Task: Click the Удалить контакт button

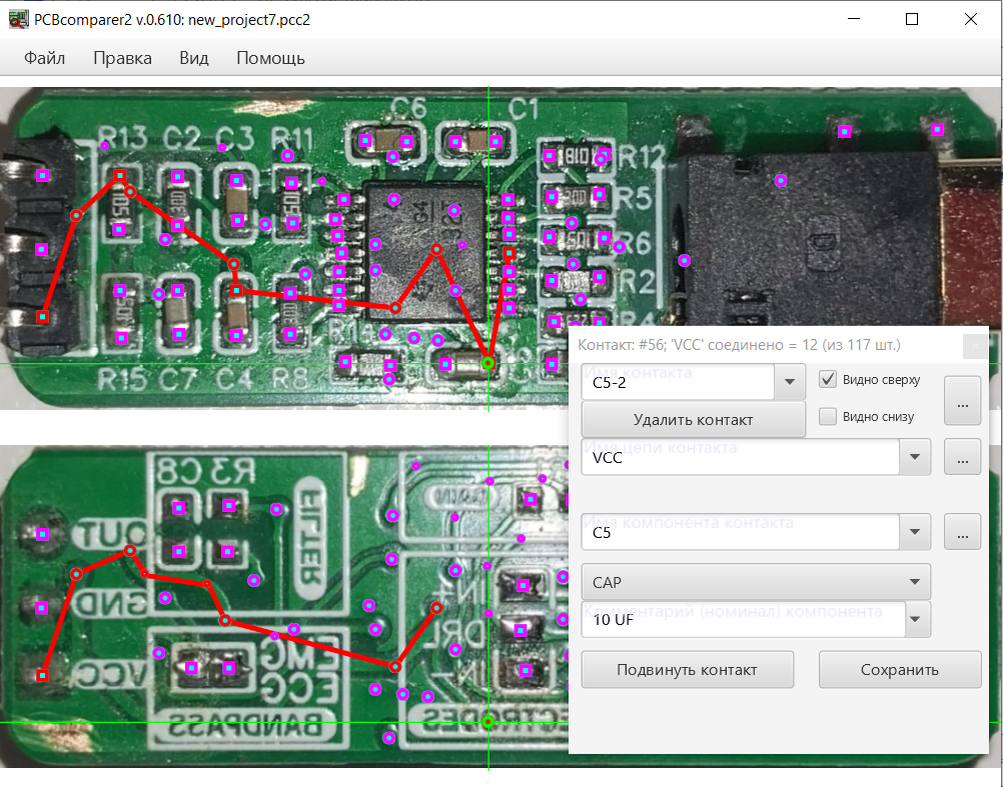Action: pyautogui.click(x=693, y=420)
